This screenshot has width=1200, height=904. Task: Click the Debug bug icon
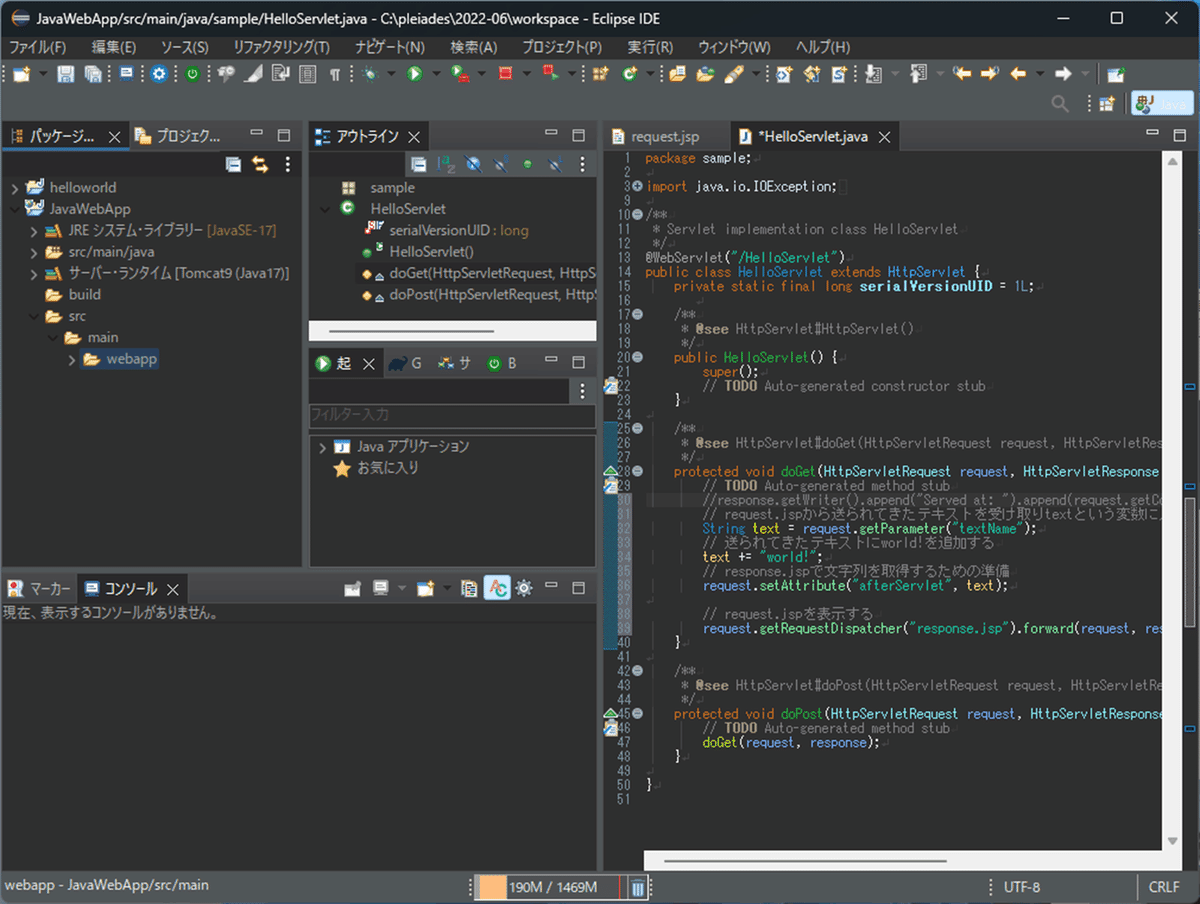pyautogui.click(x=371, y=74)
